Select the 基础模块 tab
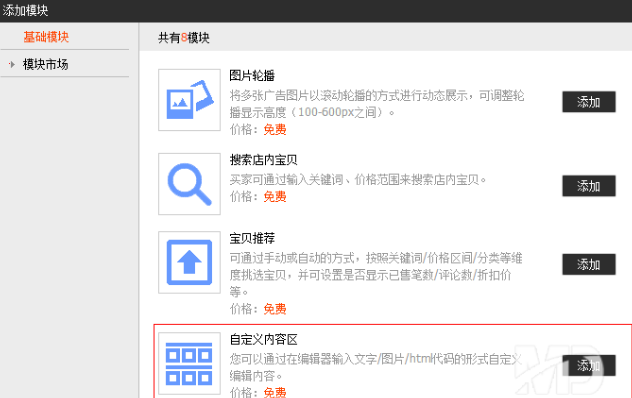The width and height of the screenshot is (632, 398). coord(46,37)
